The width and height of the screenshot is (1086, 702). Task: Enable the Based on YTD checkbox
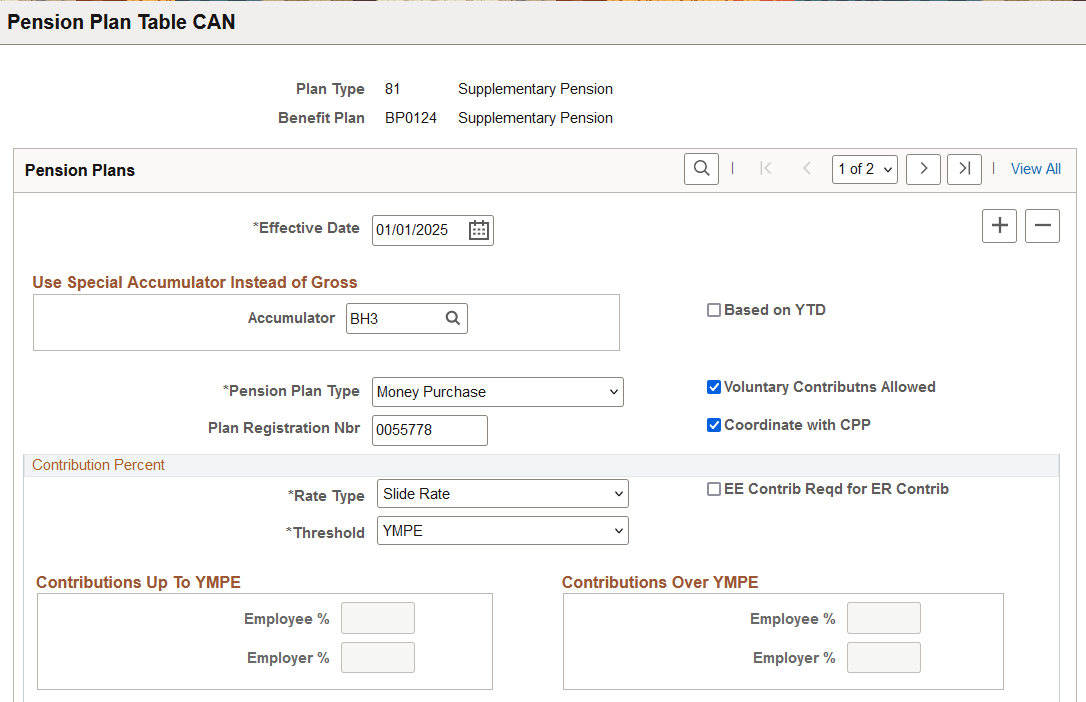click(x=713, y=310)
